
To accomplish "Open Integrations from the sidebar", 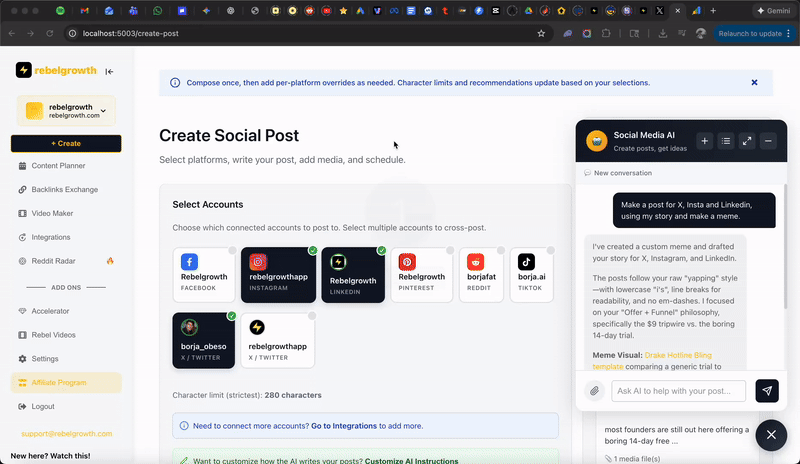I will click(x=51, y=237).
